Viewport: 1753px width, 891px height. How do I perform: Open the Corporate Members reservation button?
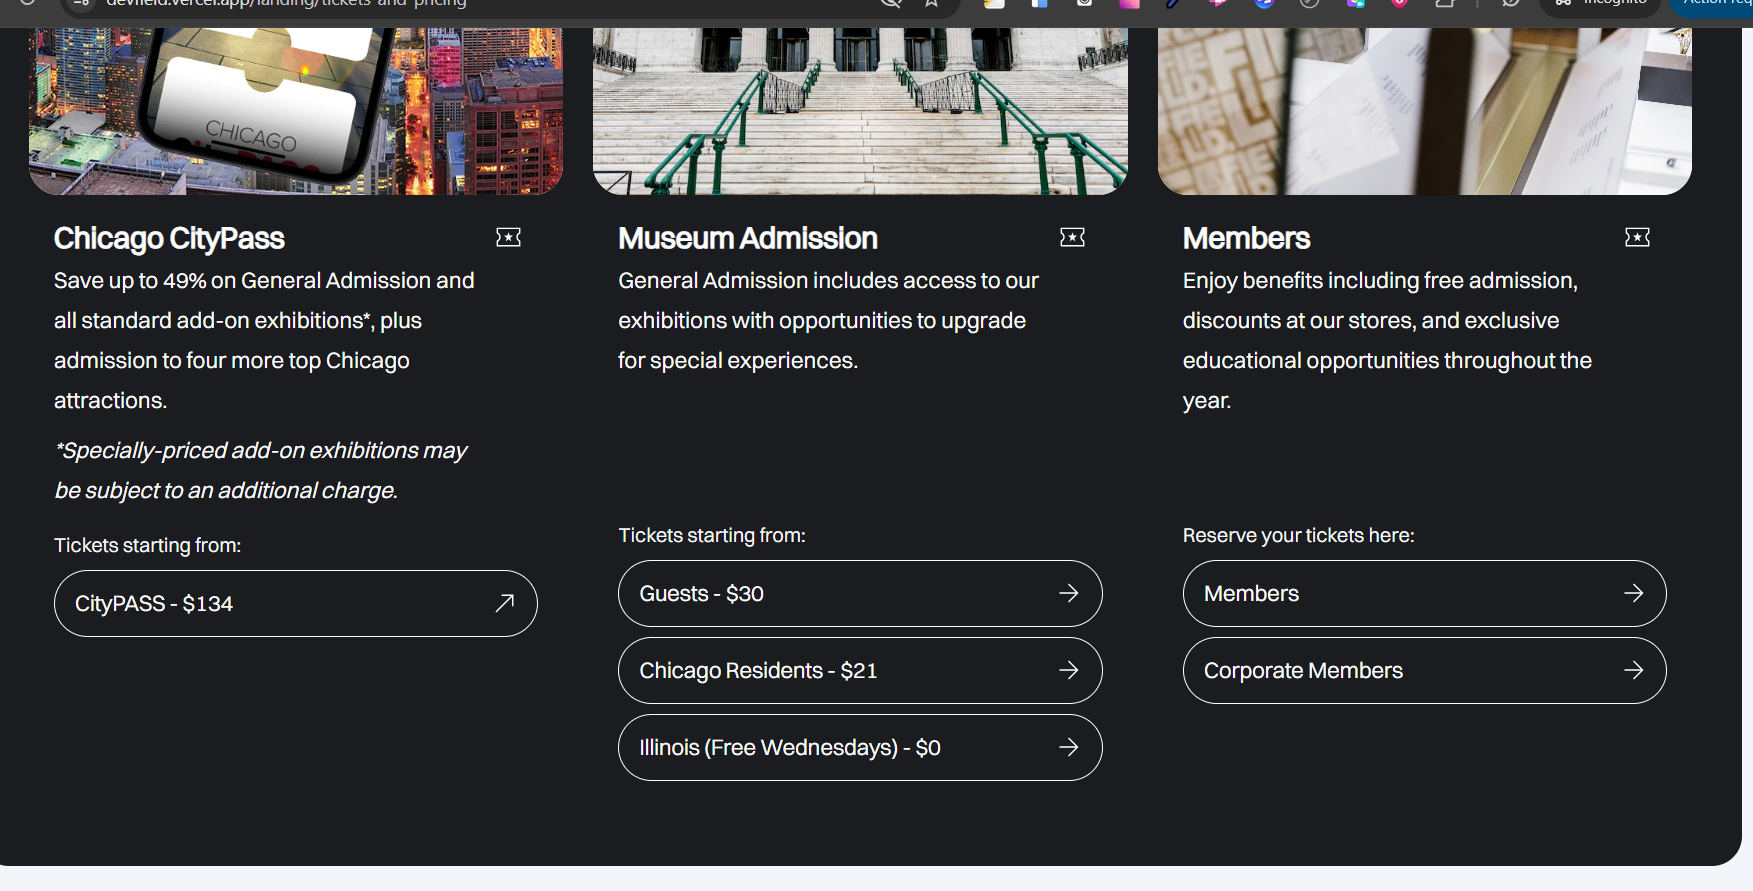click(1423, 670)
